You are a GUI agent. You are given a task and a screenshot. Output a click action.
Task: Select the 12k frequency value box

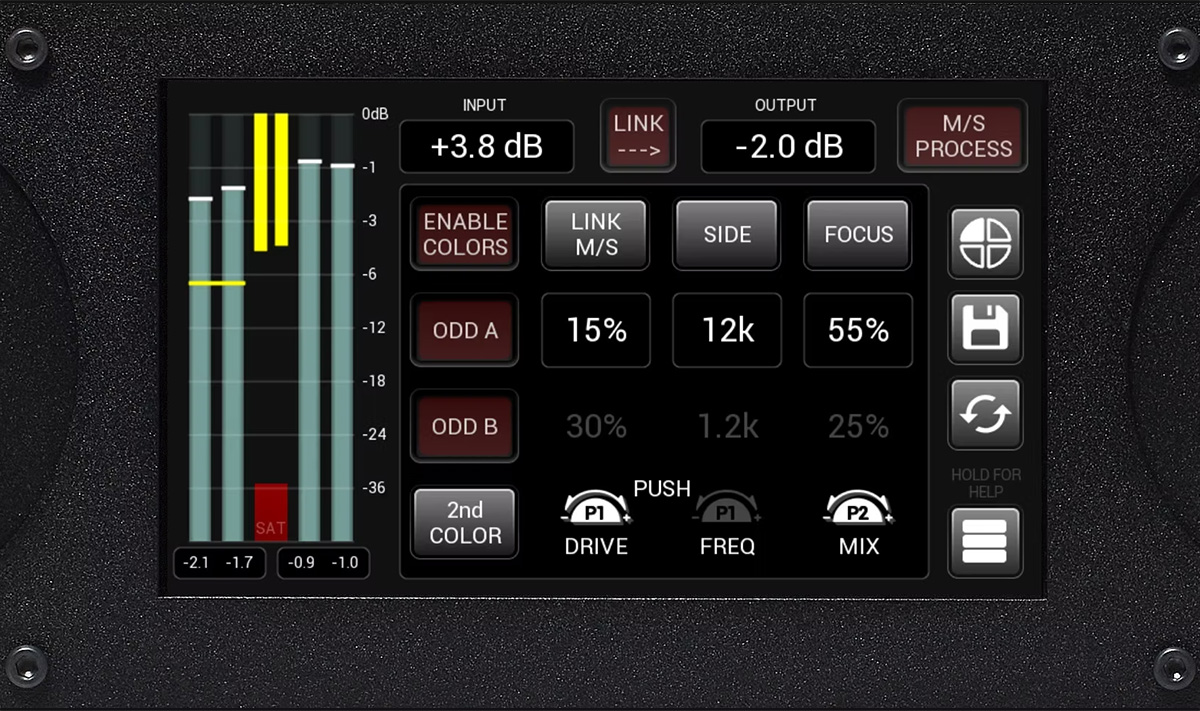(x=727, y=330)
